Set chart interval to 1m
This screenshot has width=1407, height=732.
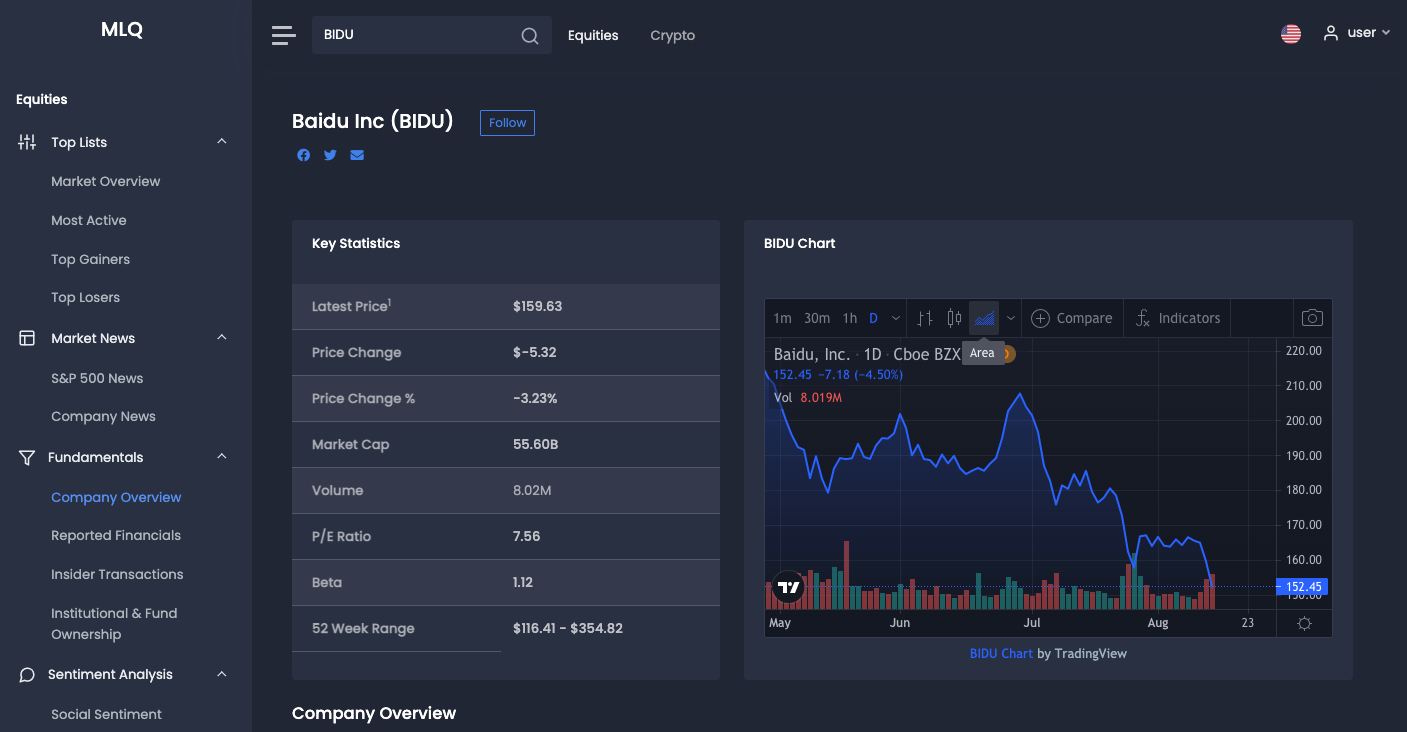click(x=782, y=318)
